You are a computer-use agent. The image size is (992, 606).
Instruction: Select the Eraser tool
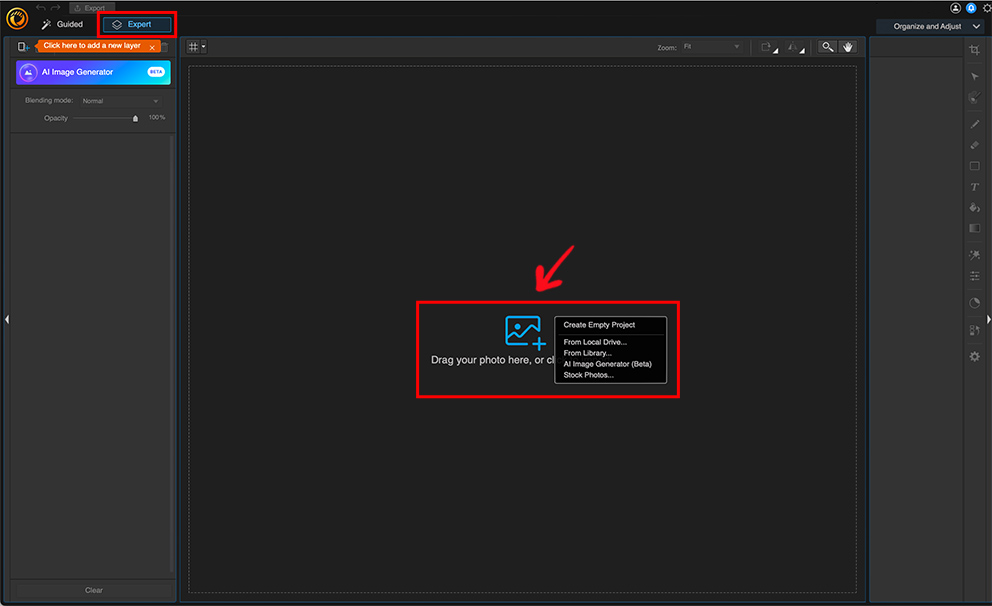coord(974,144)
